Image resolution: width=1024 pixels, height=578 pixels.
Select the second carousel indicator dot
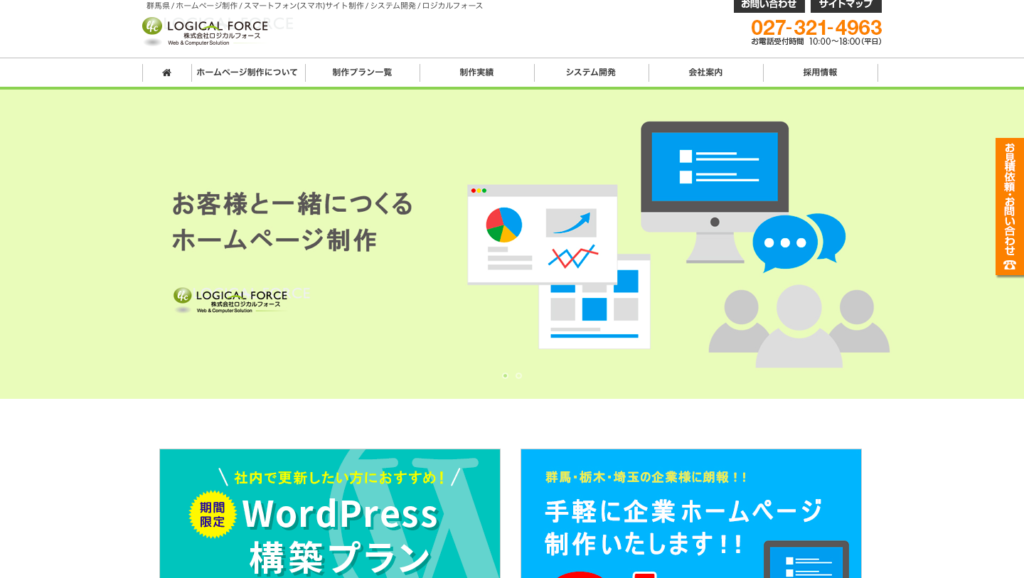click(x=518, y=377)
